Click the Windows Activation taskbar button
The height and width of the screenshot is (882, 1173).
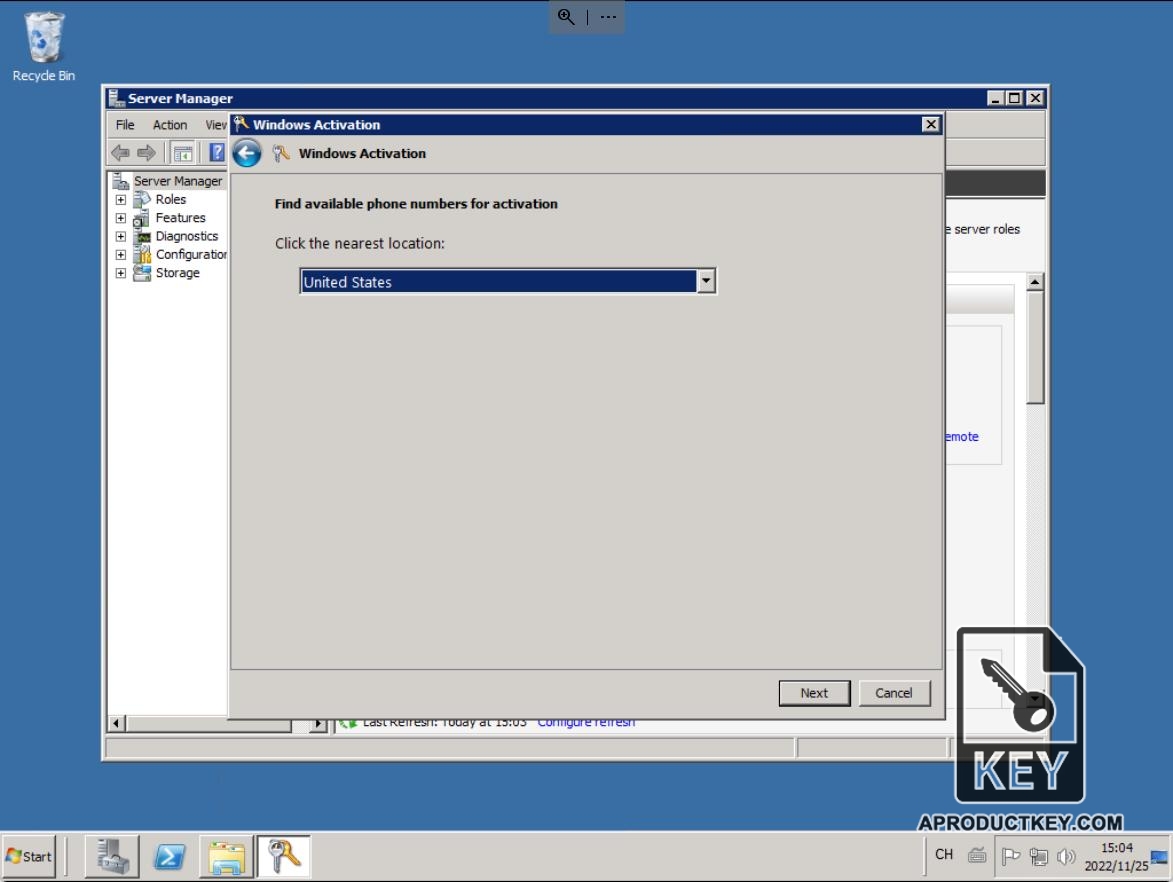click(284, 857)
